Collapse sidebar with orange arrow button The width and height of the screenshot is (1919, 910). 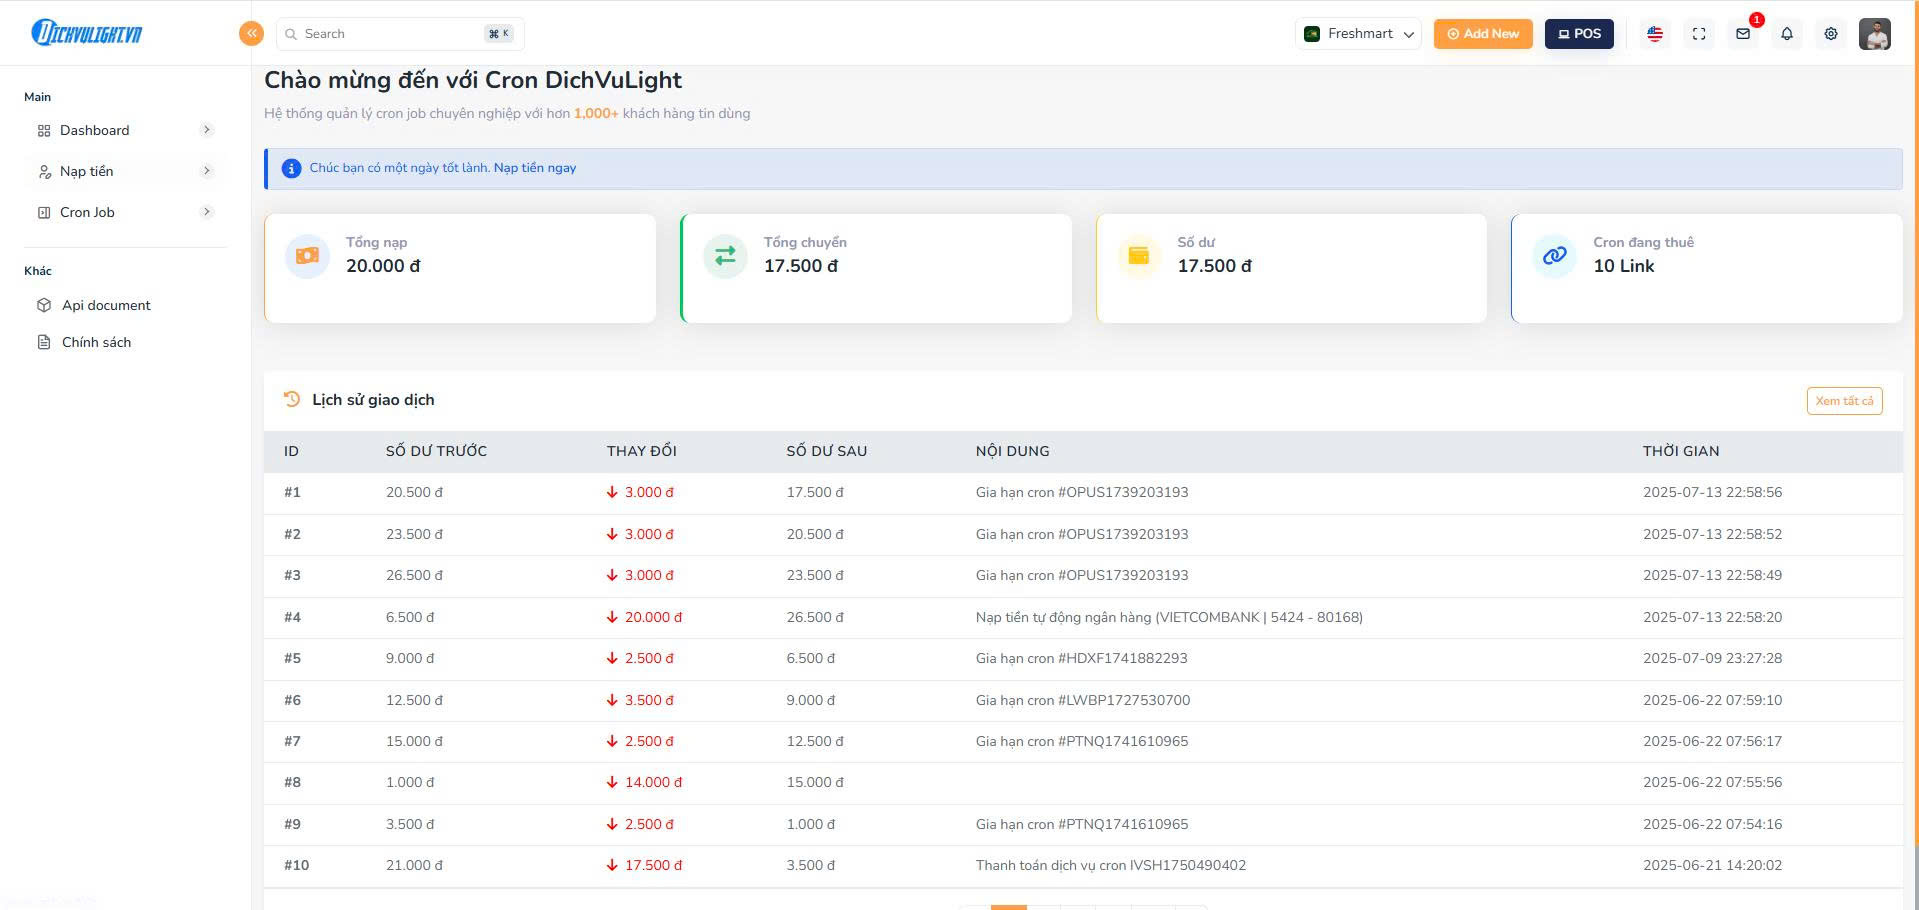(x=251, y=34)
